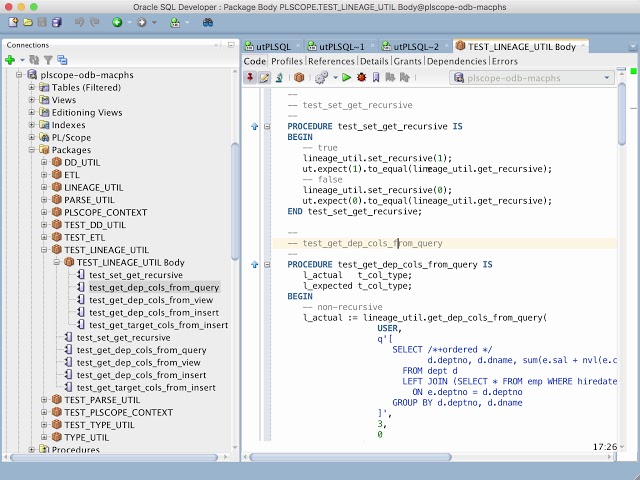This screenshot has height=480, width=640.
Task: Collapse test_get_dep_cols_from_query procedure code fold
Action: (267, 264)
